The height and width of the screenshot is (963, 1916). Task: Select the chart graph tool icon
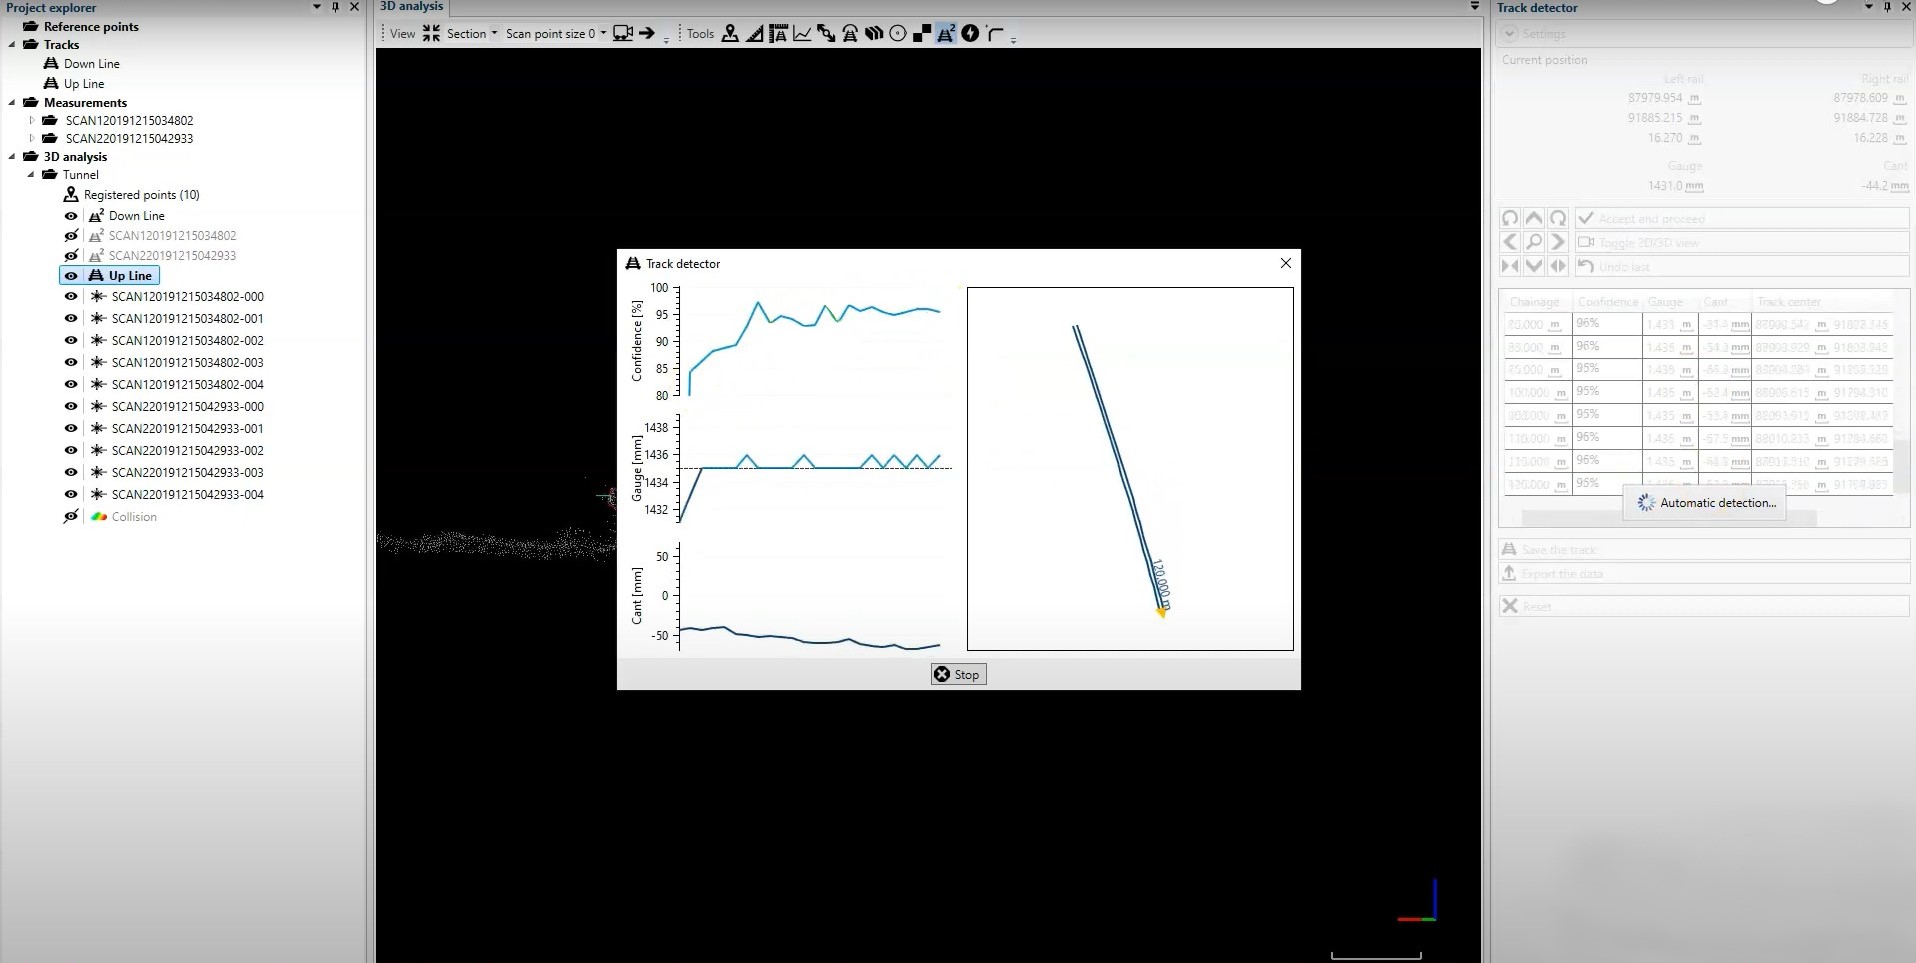tap(802, 33)
